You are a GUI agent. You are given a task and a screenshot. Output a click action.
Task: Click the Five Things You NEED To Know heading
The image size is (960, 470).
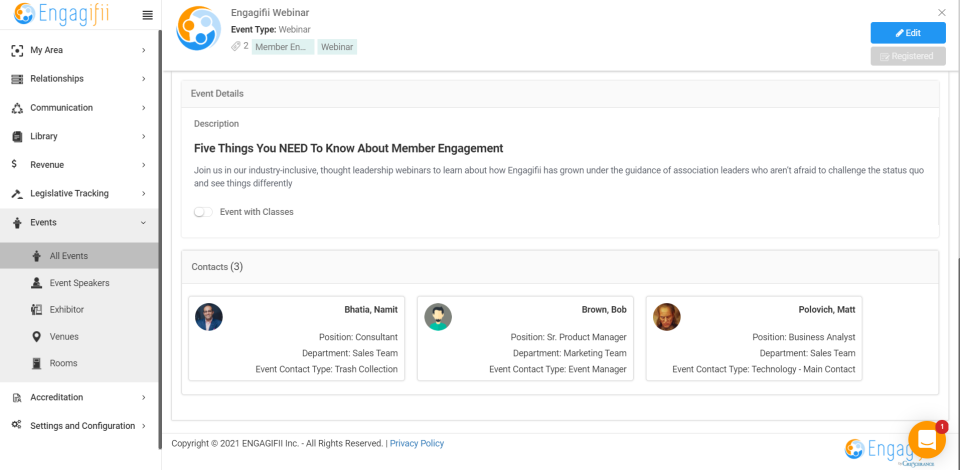348,149
